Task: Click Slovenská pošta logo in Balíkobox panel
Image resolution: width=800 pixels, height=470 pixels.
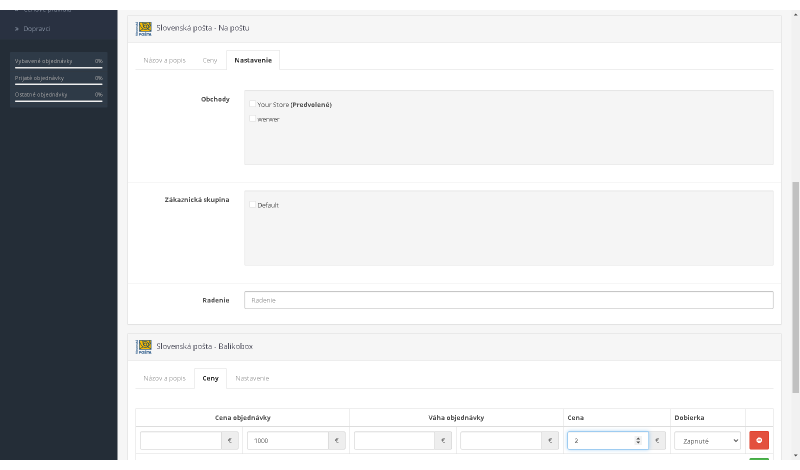Action: click(144, 346)
